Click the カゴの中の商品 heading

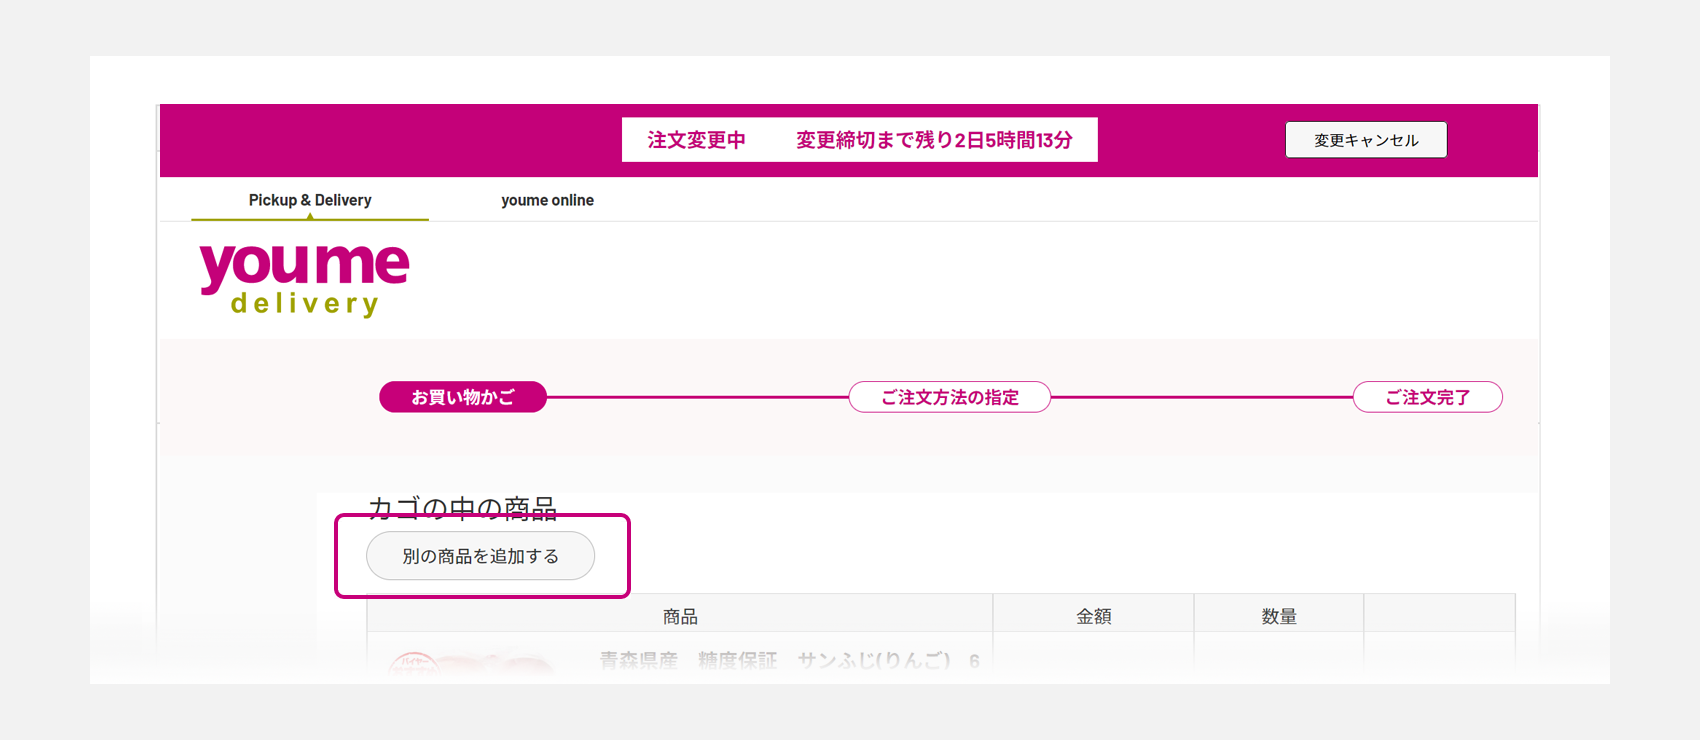[x=463, y=508]
